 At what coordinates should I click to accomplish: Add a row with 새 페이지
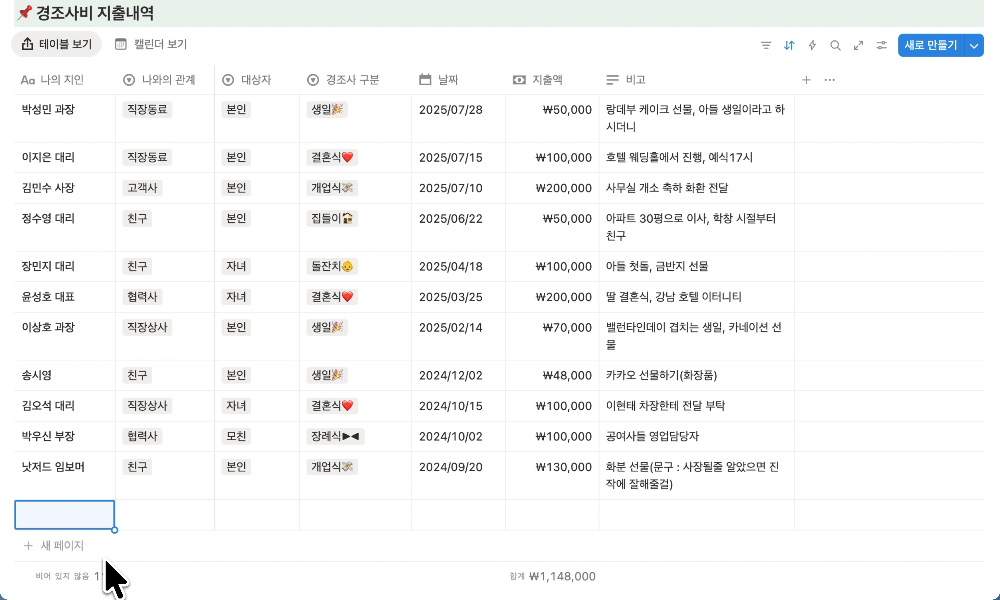(x=62, y=546)
